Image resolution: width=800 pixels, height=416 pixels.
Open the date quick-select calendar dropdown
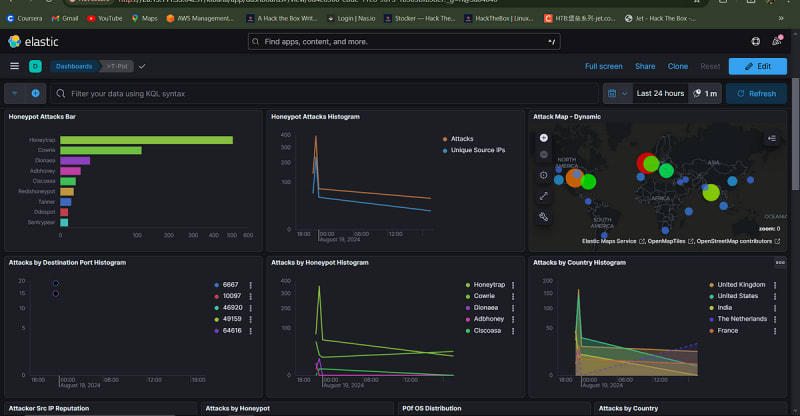[x=617, y=93]
